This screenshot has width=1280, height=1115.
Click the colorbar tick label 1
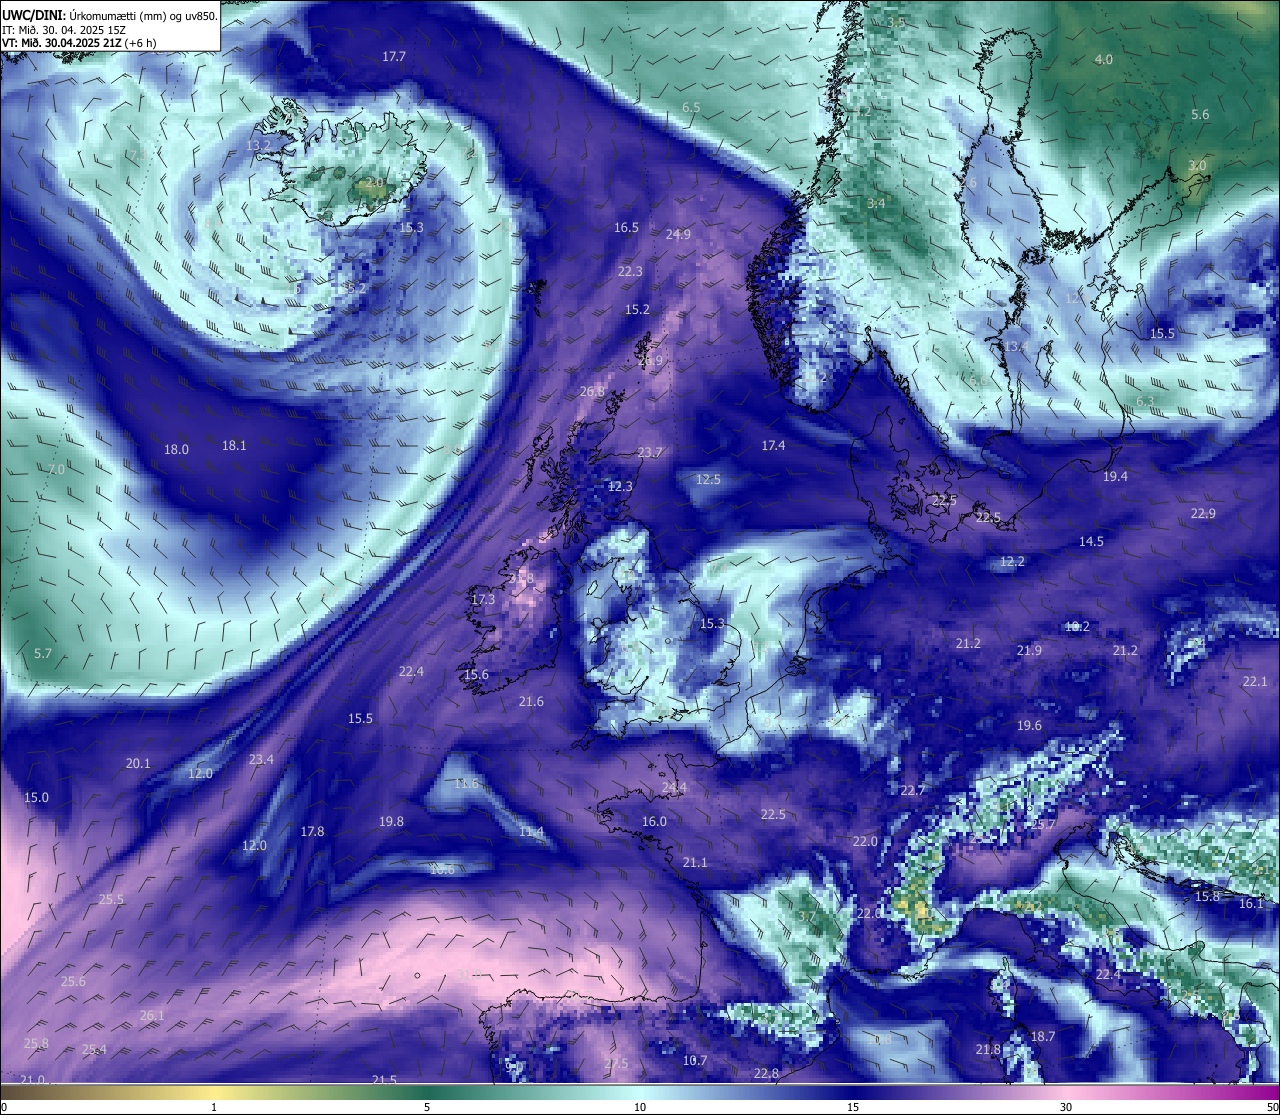[x=214, y=1107]
